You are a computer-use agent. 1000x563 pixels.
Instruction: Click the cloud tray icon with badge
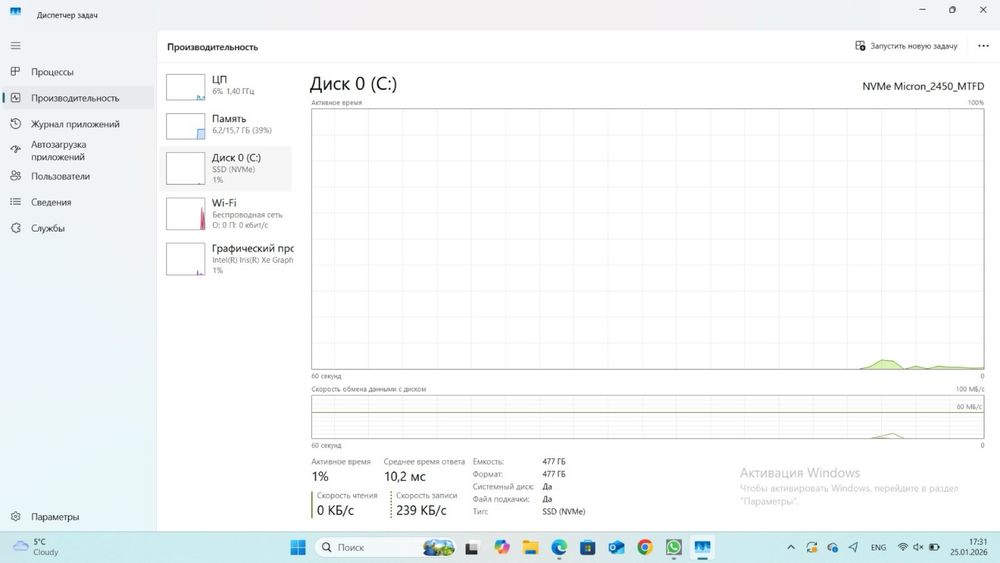(x=832, y=547)
